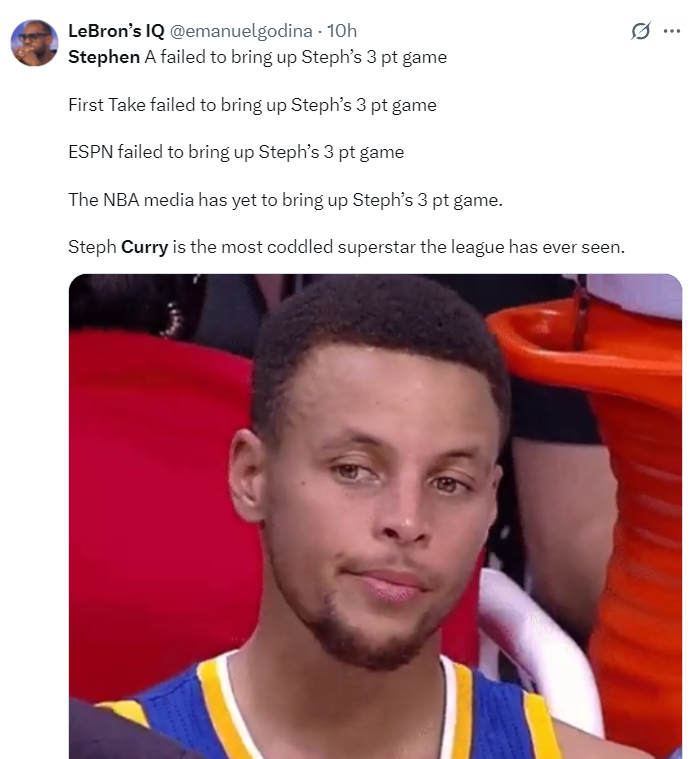Click the LeBron's IQ profile avatar
Viewport: 699px width, 759px height.
click(34, 43)
